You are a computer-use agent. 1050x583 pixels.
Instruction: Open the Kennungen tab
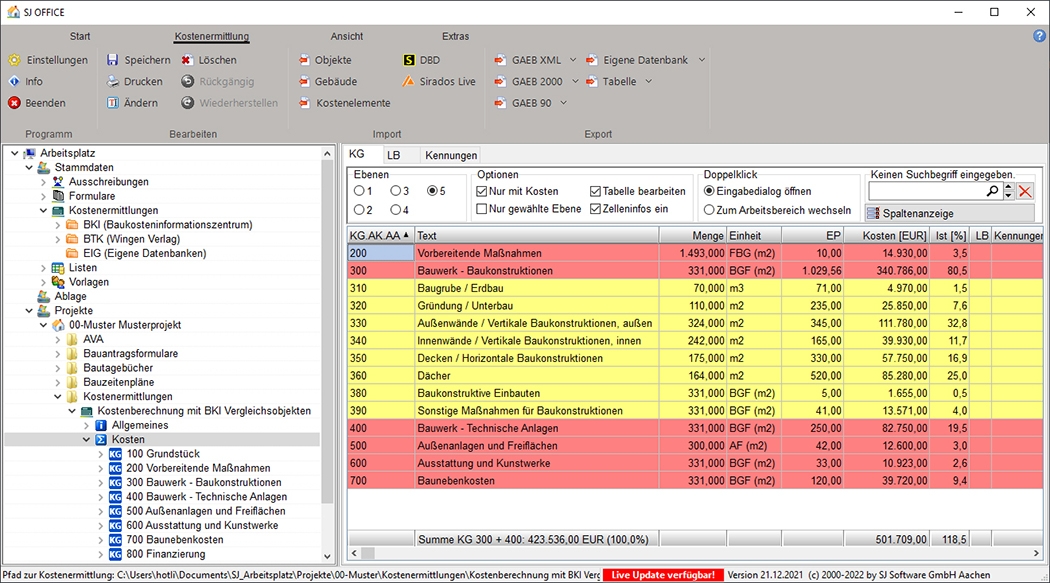point(451,156)
